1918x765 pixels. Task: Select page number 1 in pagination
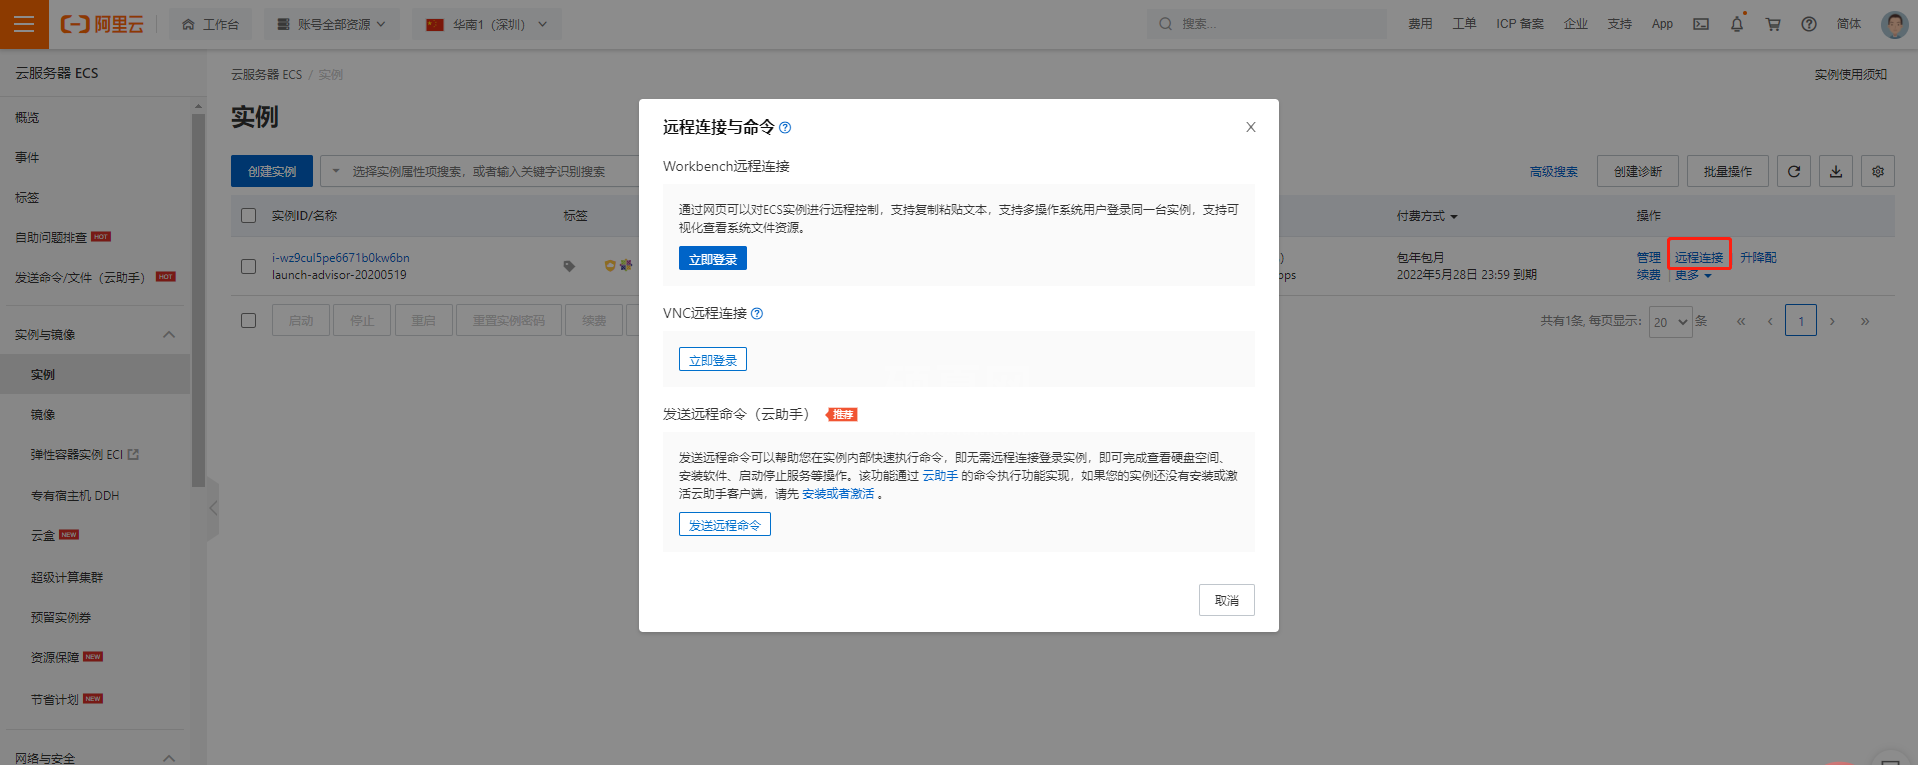click(1801, 321)
